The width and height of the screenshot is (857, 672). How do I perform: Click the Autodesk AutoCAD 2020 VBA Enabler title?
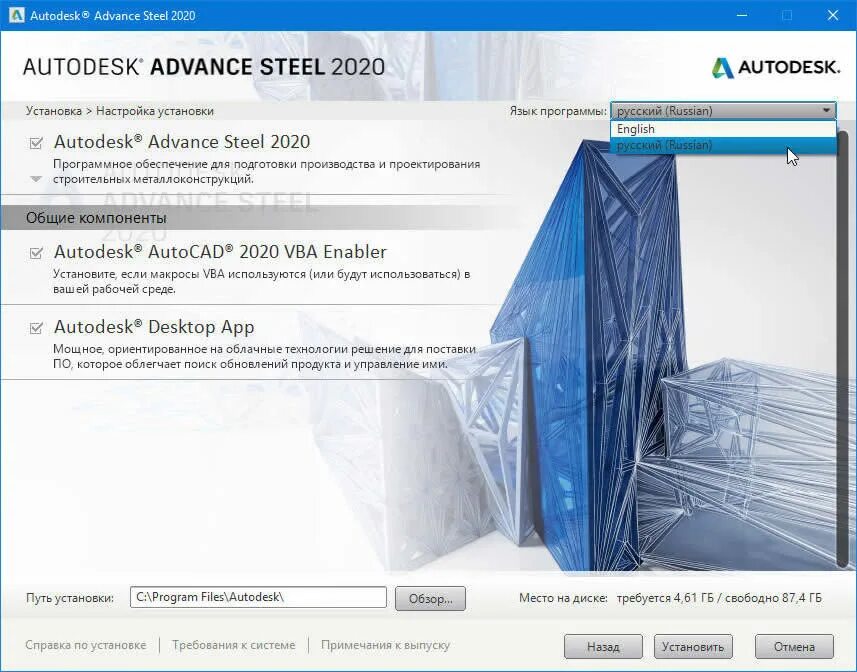220,252
